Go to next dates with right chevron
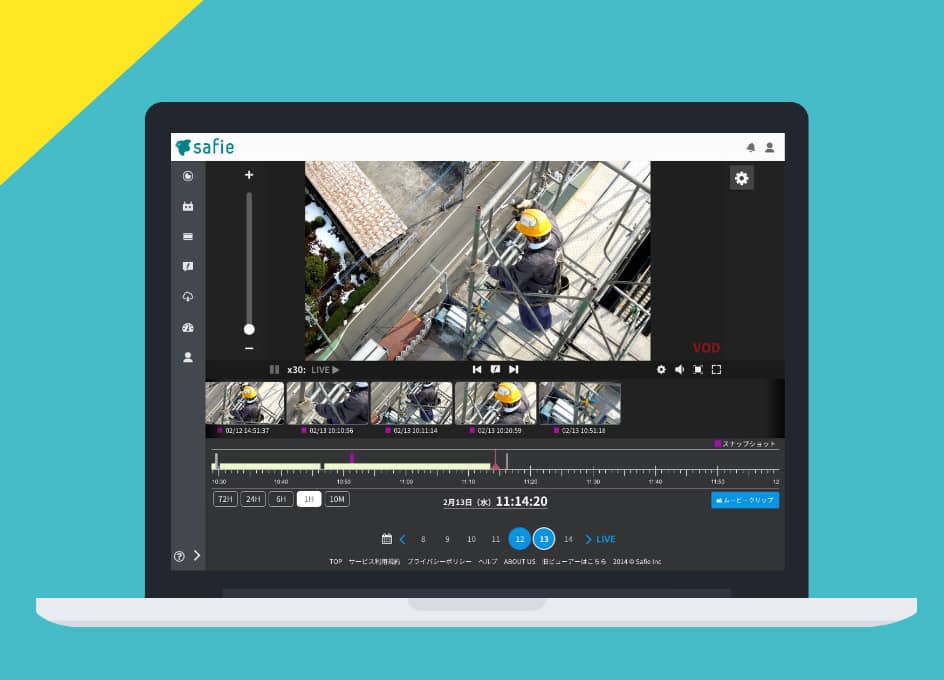Image resolution: width=944 pixels, height=680 pixels. (588, 539)
